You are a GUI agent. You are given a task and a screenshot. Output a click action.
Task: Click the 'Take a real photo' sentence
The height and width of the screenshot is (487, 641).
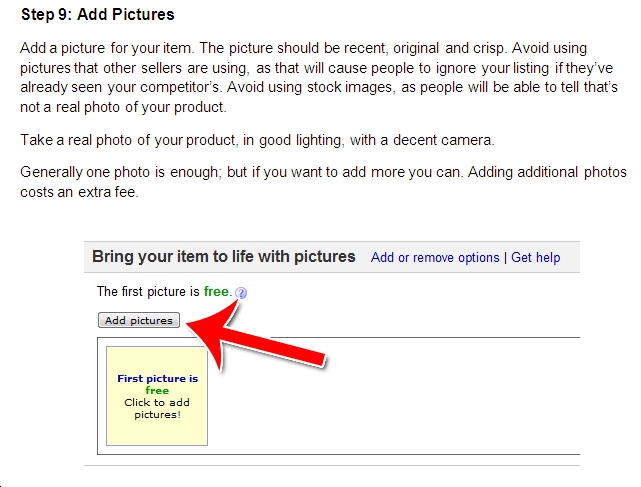coord(257,140)
